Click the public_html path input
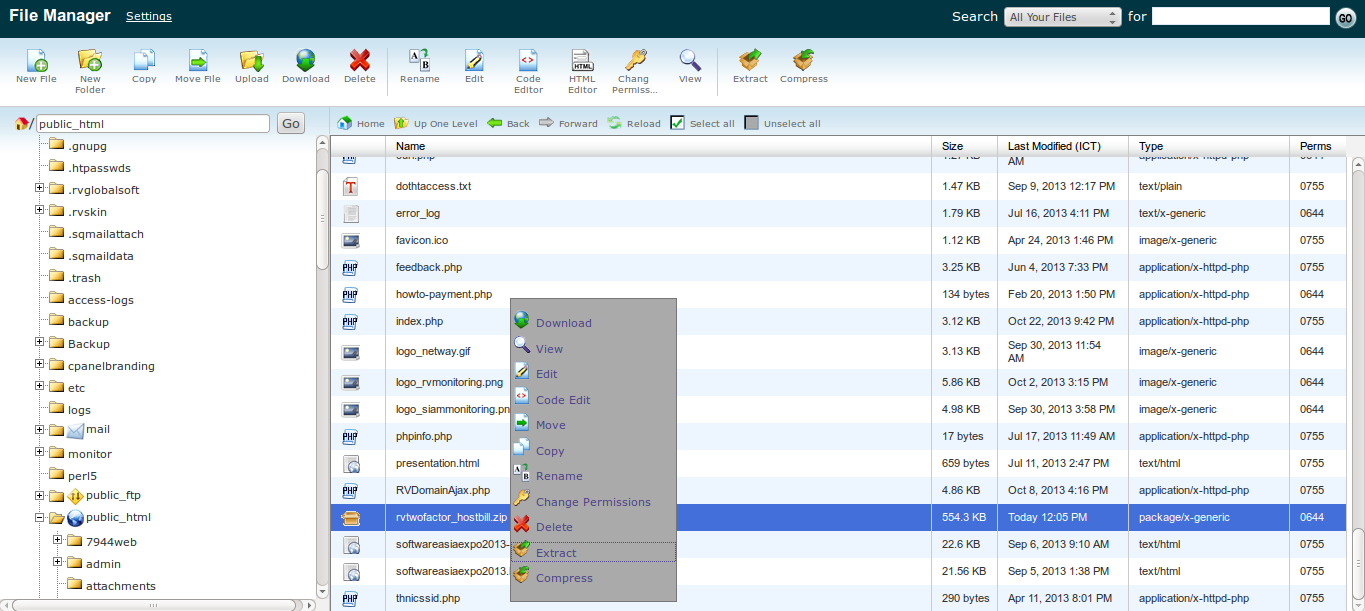This screenshot has width=1365, height=611. [x=153, y=124]
